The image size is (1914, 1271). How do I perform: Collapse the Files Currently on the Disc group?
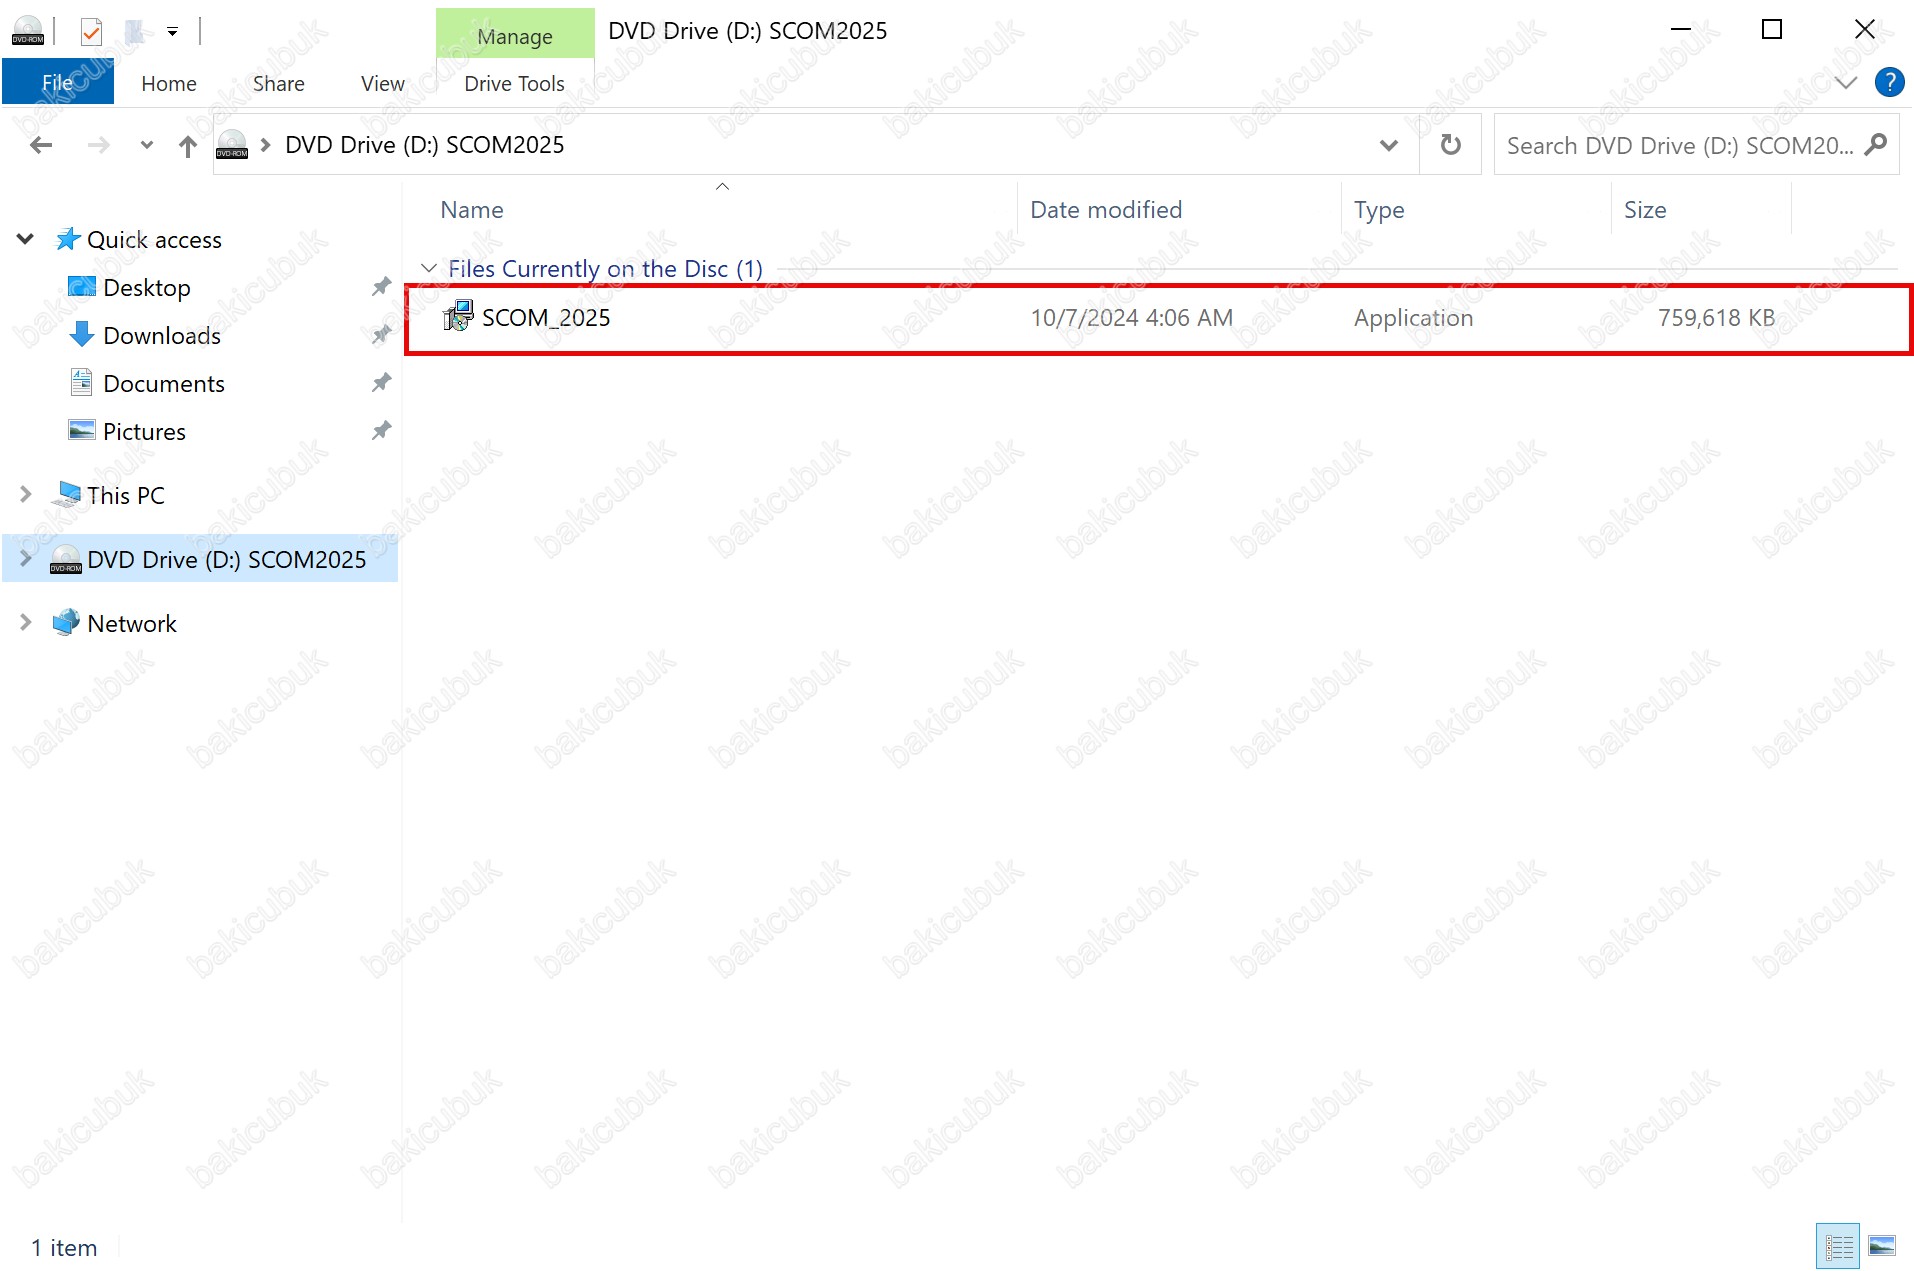tap(429, 269)
